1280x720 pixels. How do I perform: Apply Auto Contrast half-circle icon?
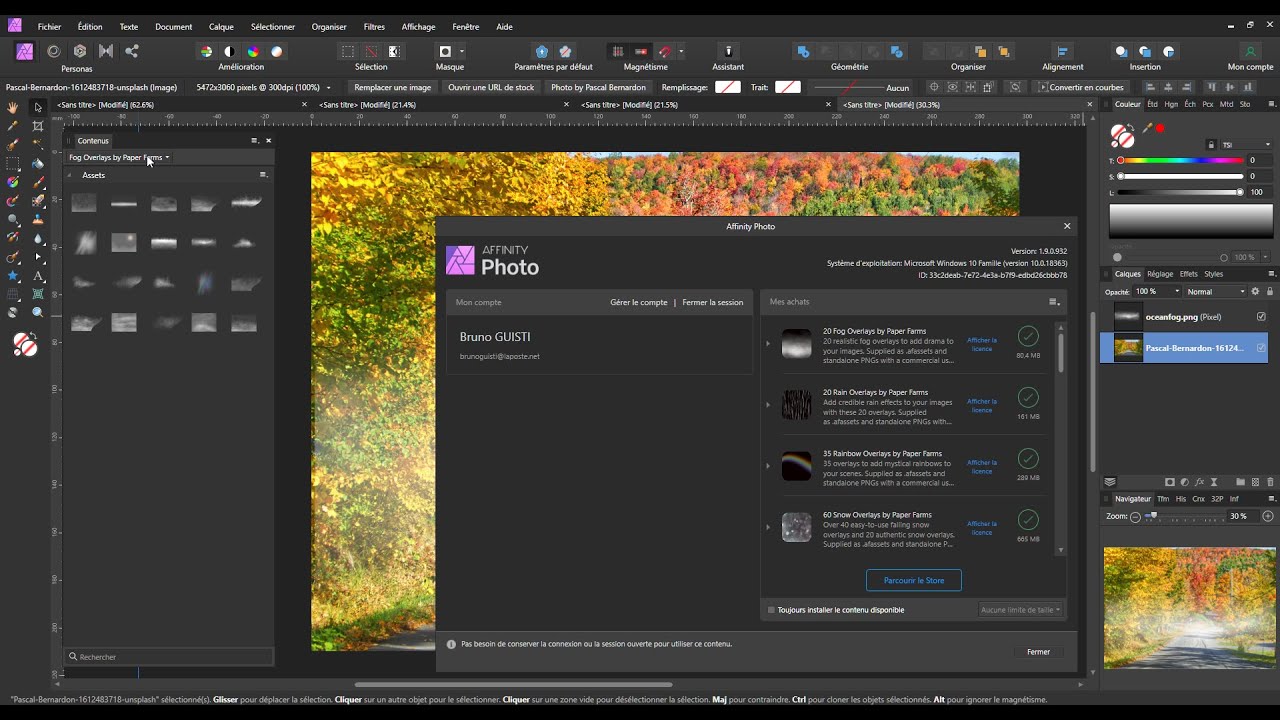coord(229,52)
